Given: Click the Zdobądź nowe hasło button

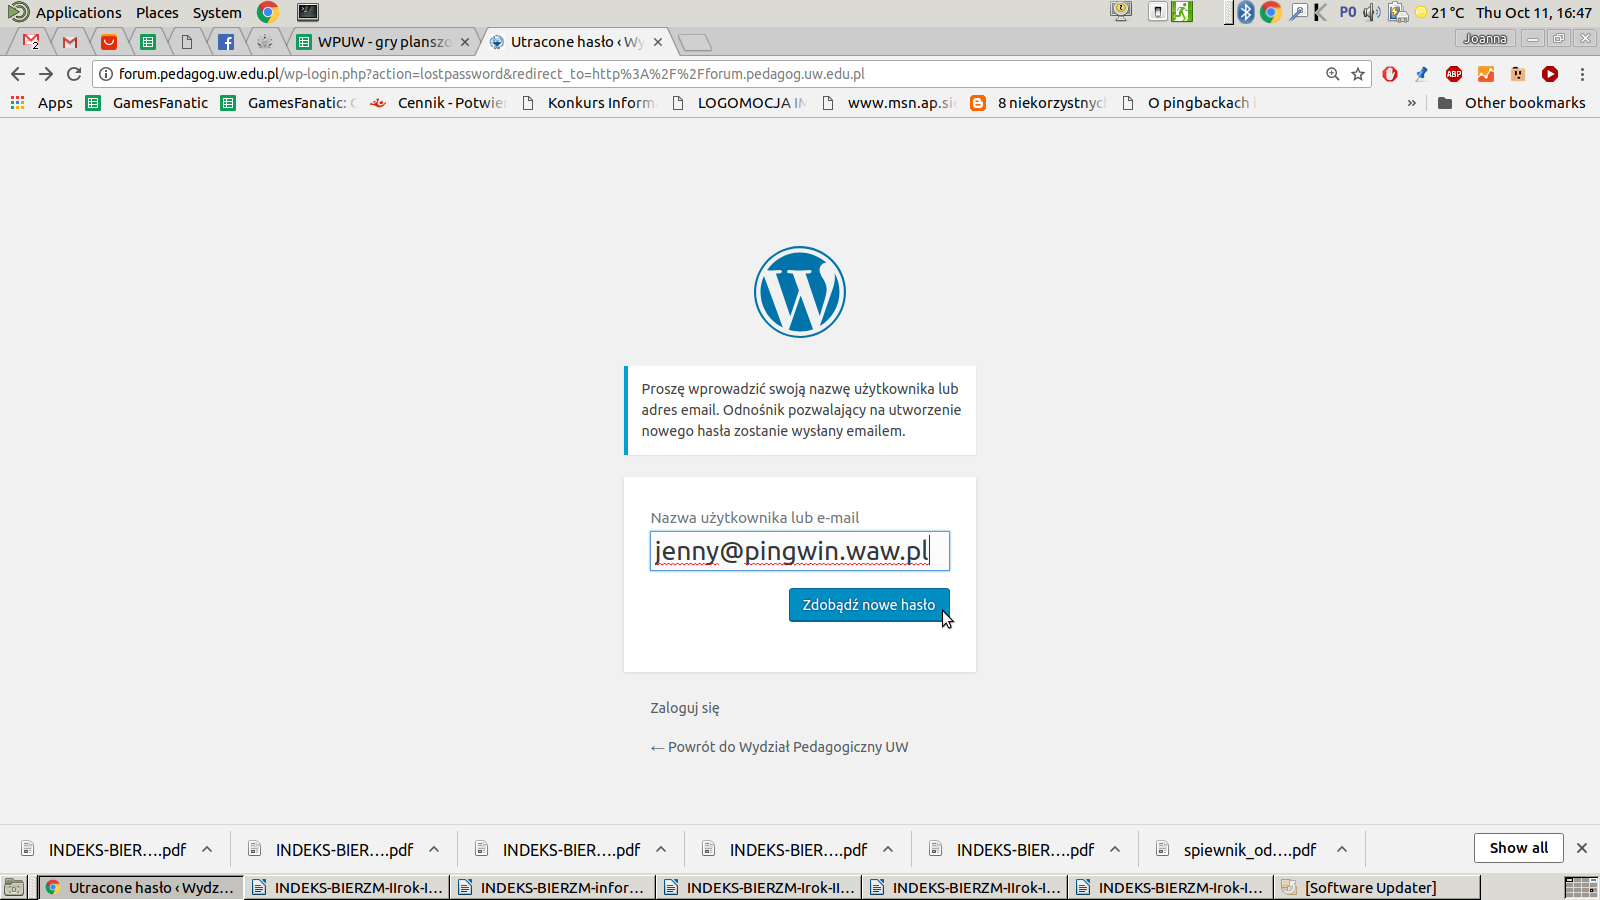Looking at the screenshot, I should pos(869,605).
